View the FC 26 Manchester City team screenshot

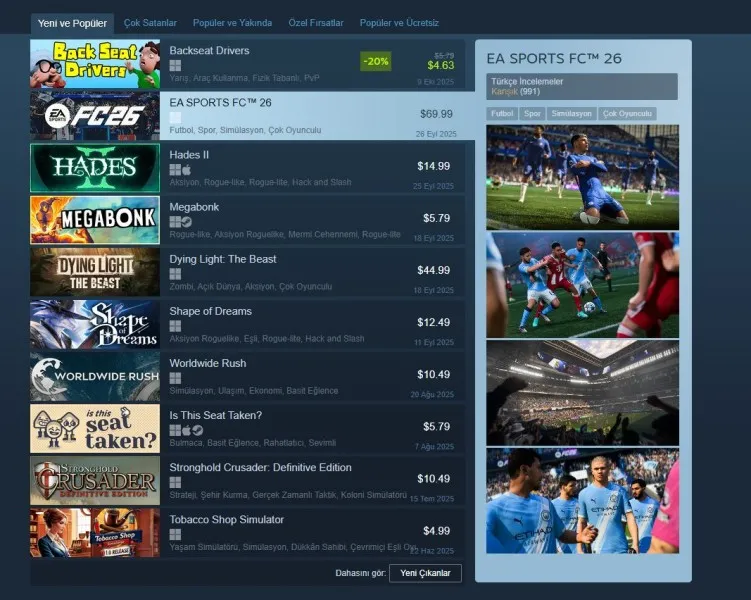tap(582, 501)
